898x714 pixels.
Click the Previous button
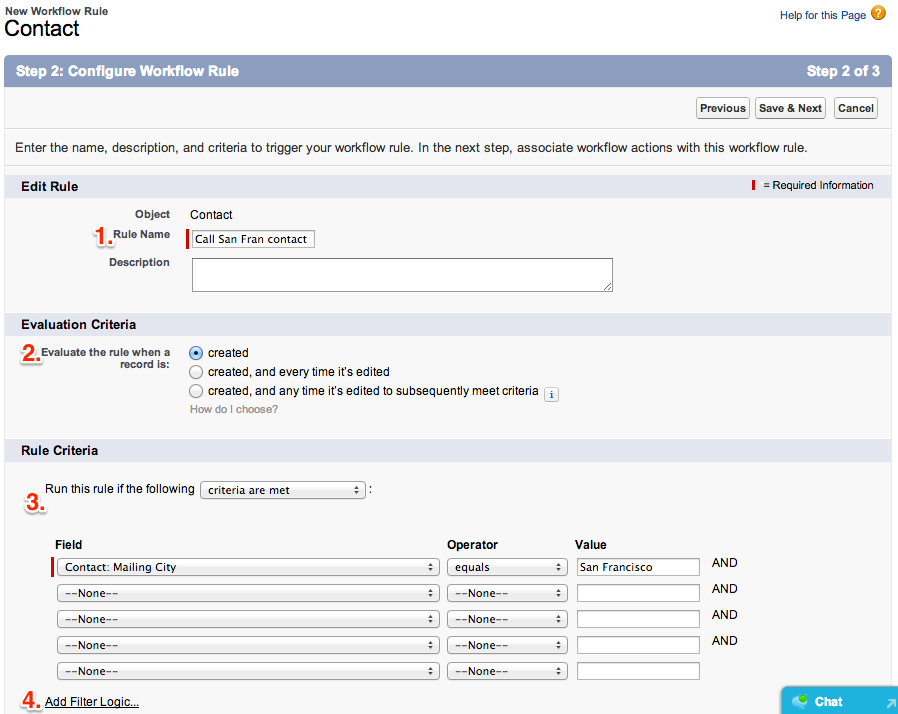click(722, 108)
